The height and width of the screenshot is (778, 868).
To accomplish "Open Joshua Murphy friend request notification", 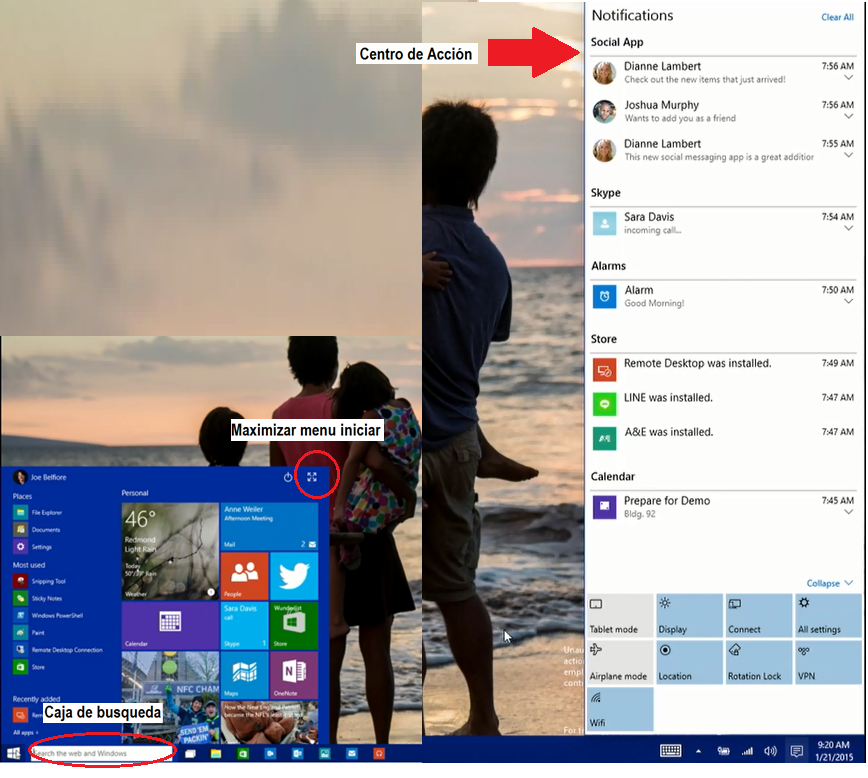I will click(722, 111).
